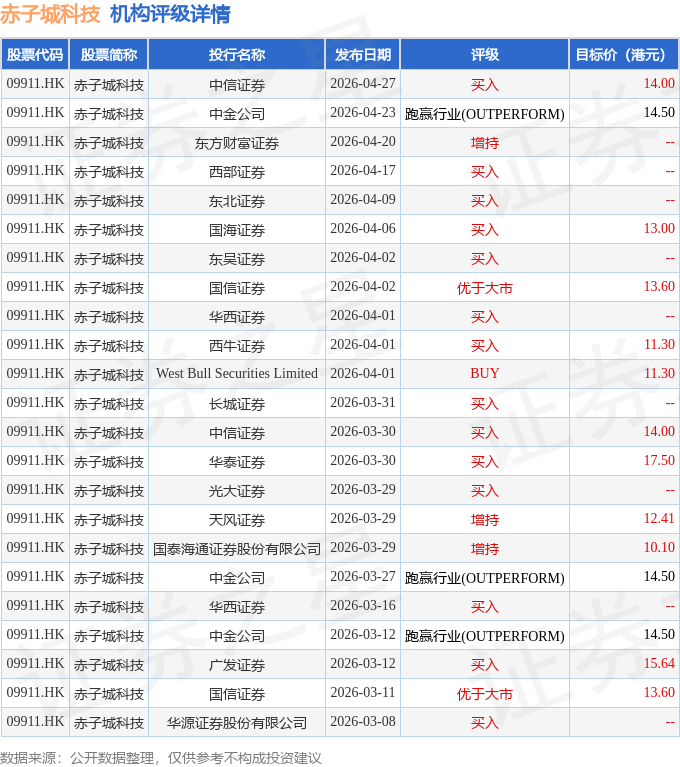This screenshot has height=767, width=680.
Task: Click 优于大市 rating dated 2026-03-11
Action: point(485,694)
